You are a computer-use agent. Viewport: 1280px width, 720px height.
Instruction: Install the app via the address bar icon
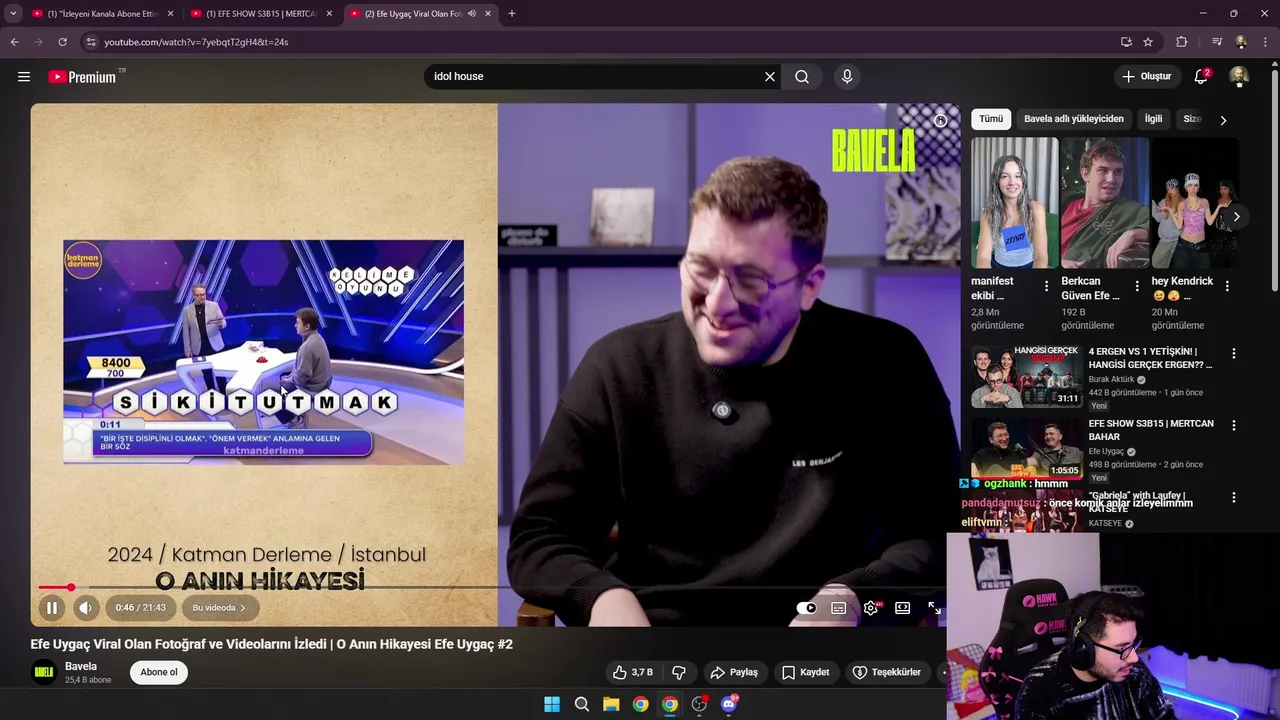[x=1126, y=42]
